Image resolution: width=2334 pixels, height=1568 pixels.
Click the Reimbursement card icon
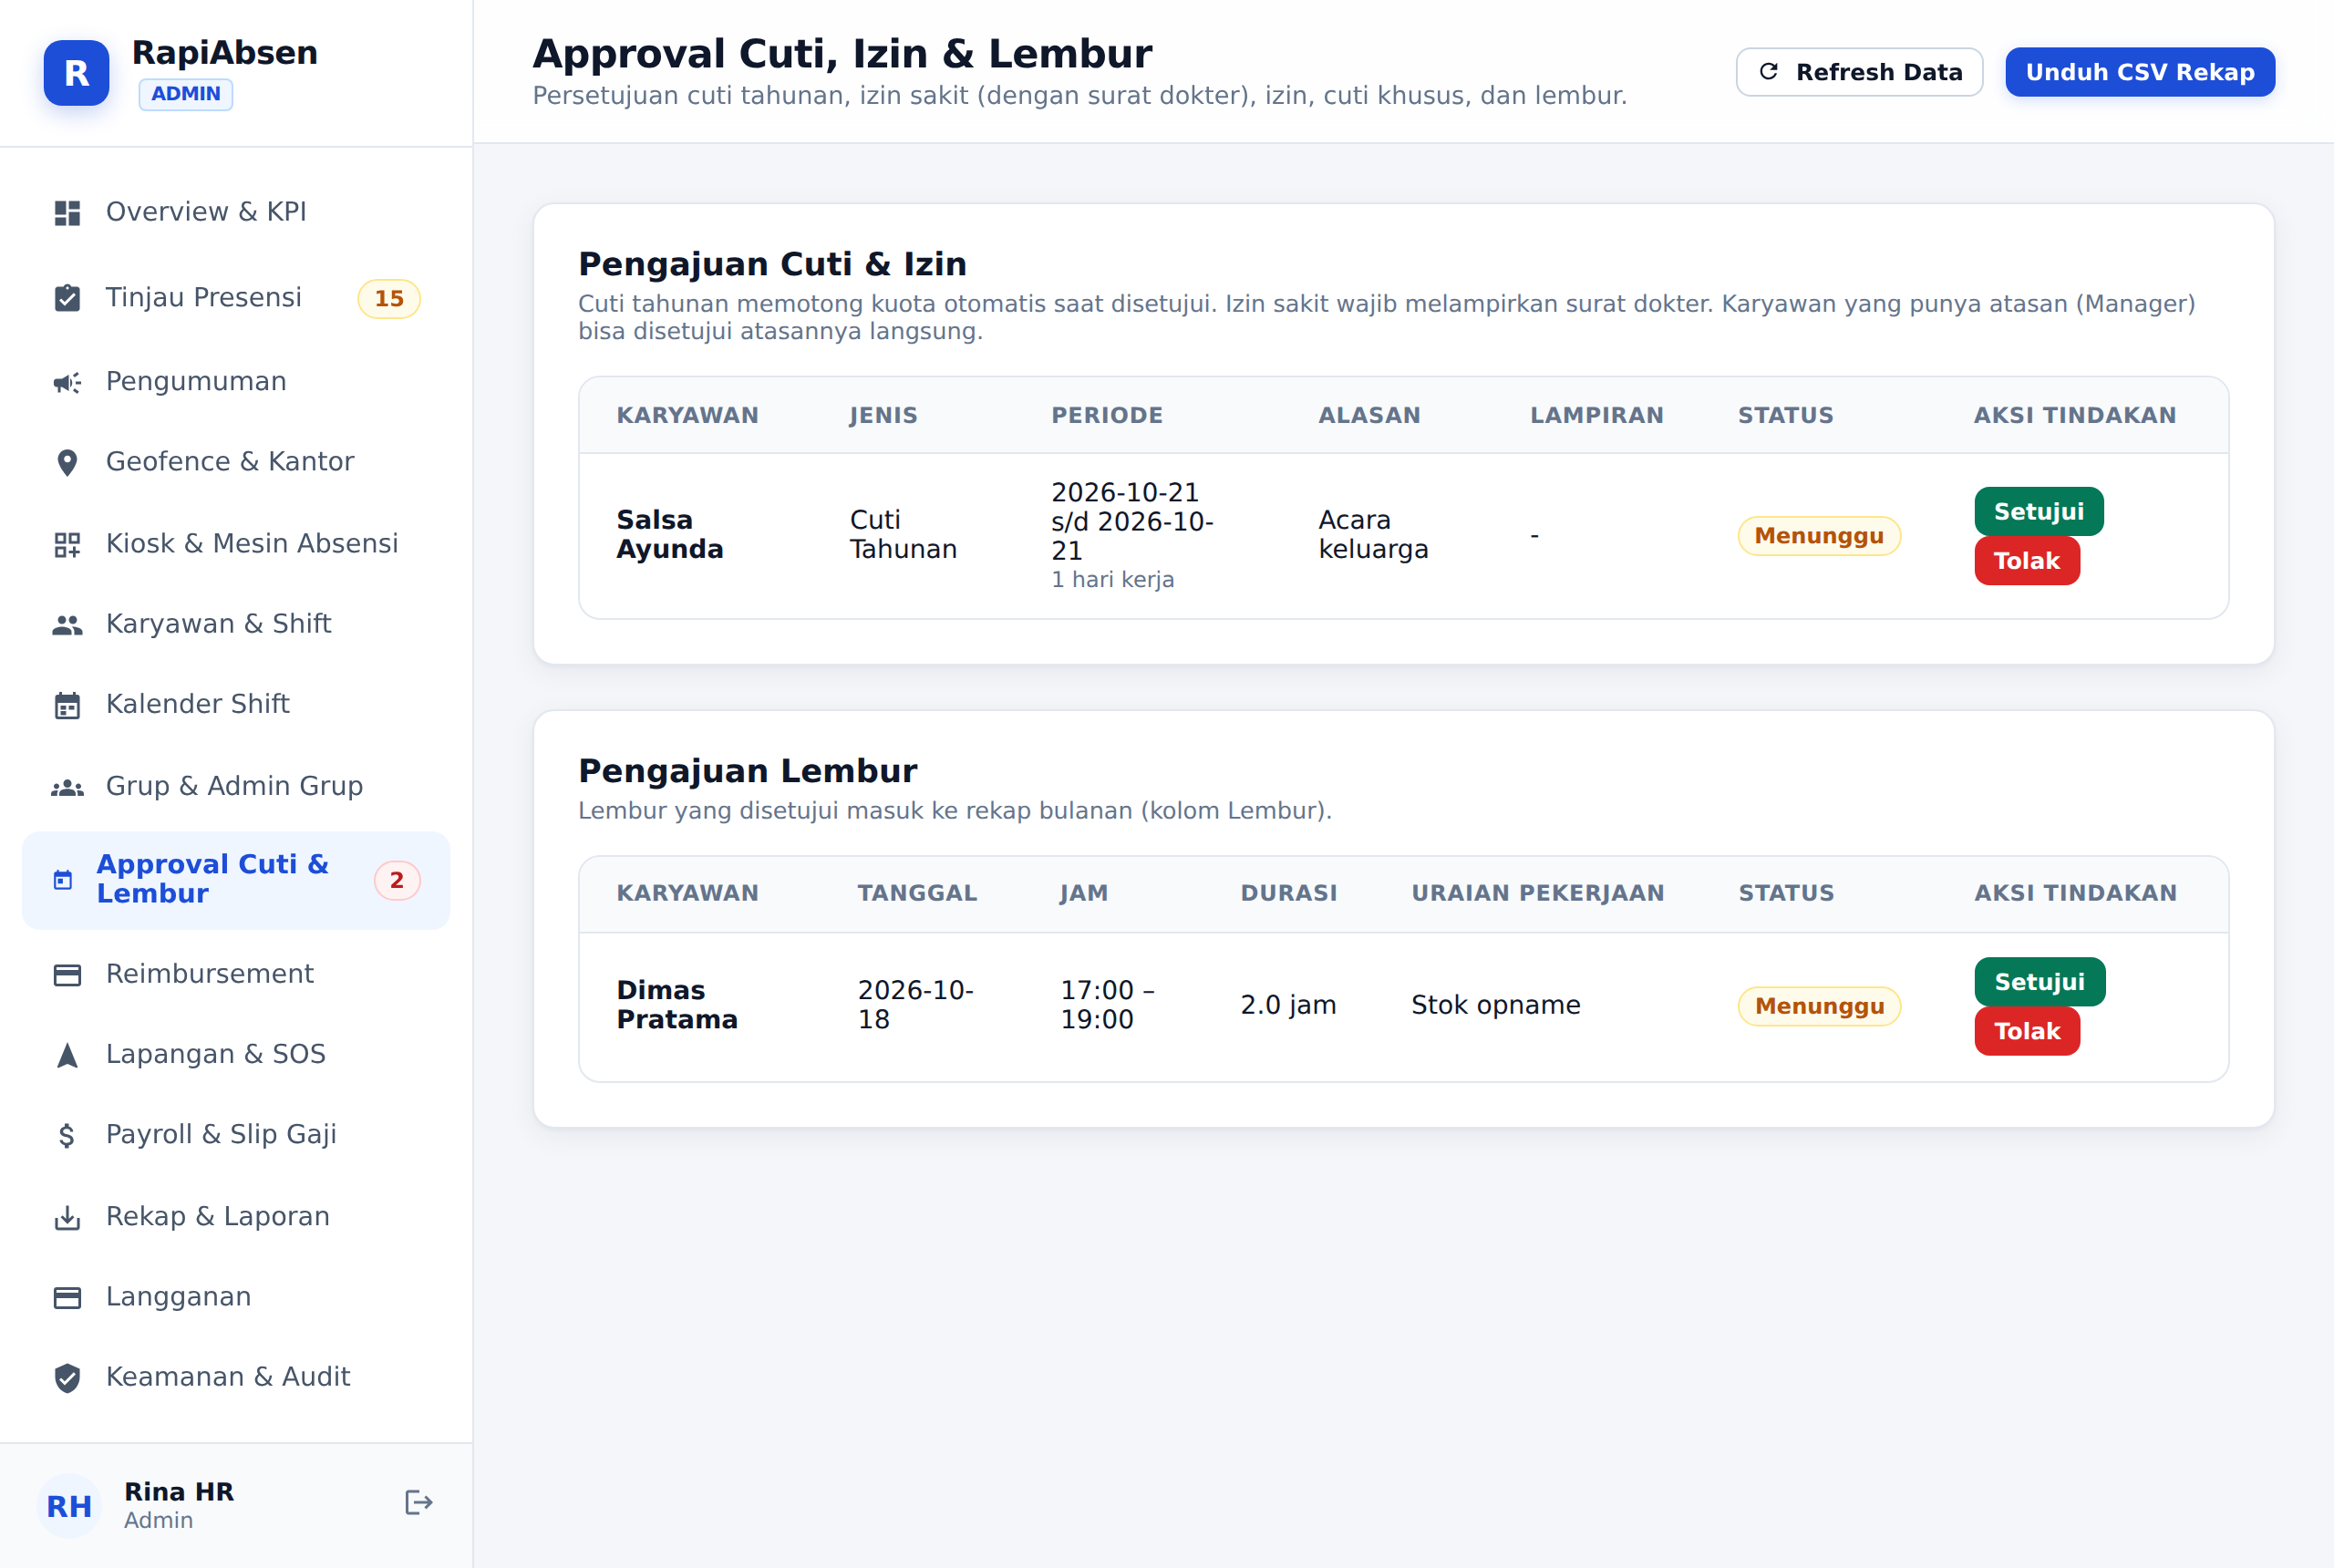(67, 974)
